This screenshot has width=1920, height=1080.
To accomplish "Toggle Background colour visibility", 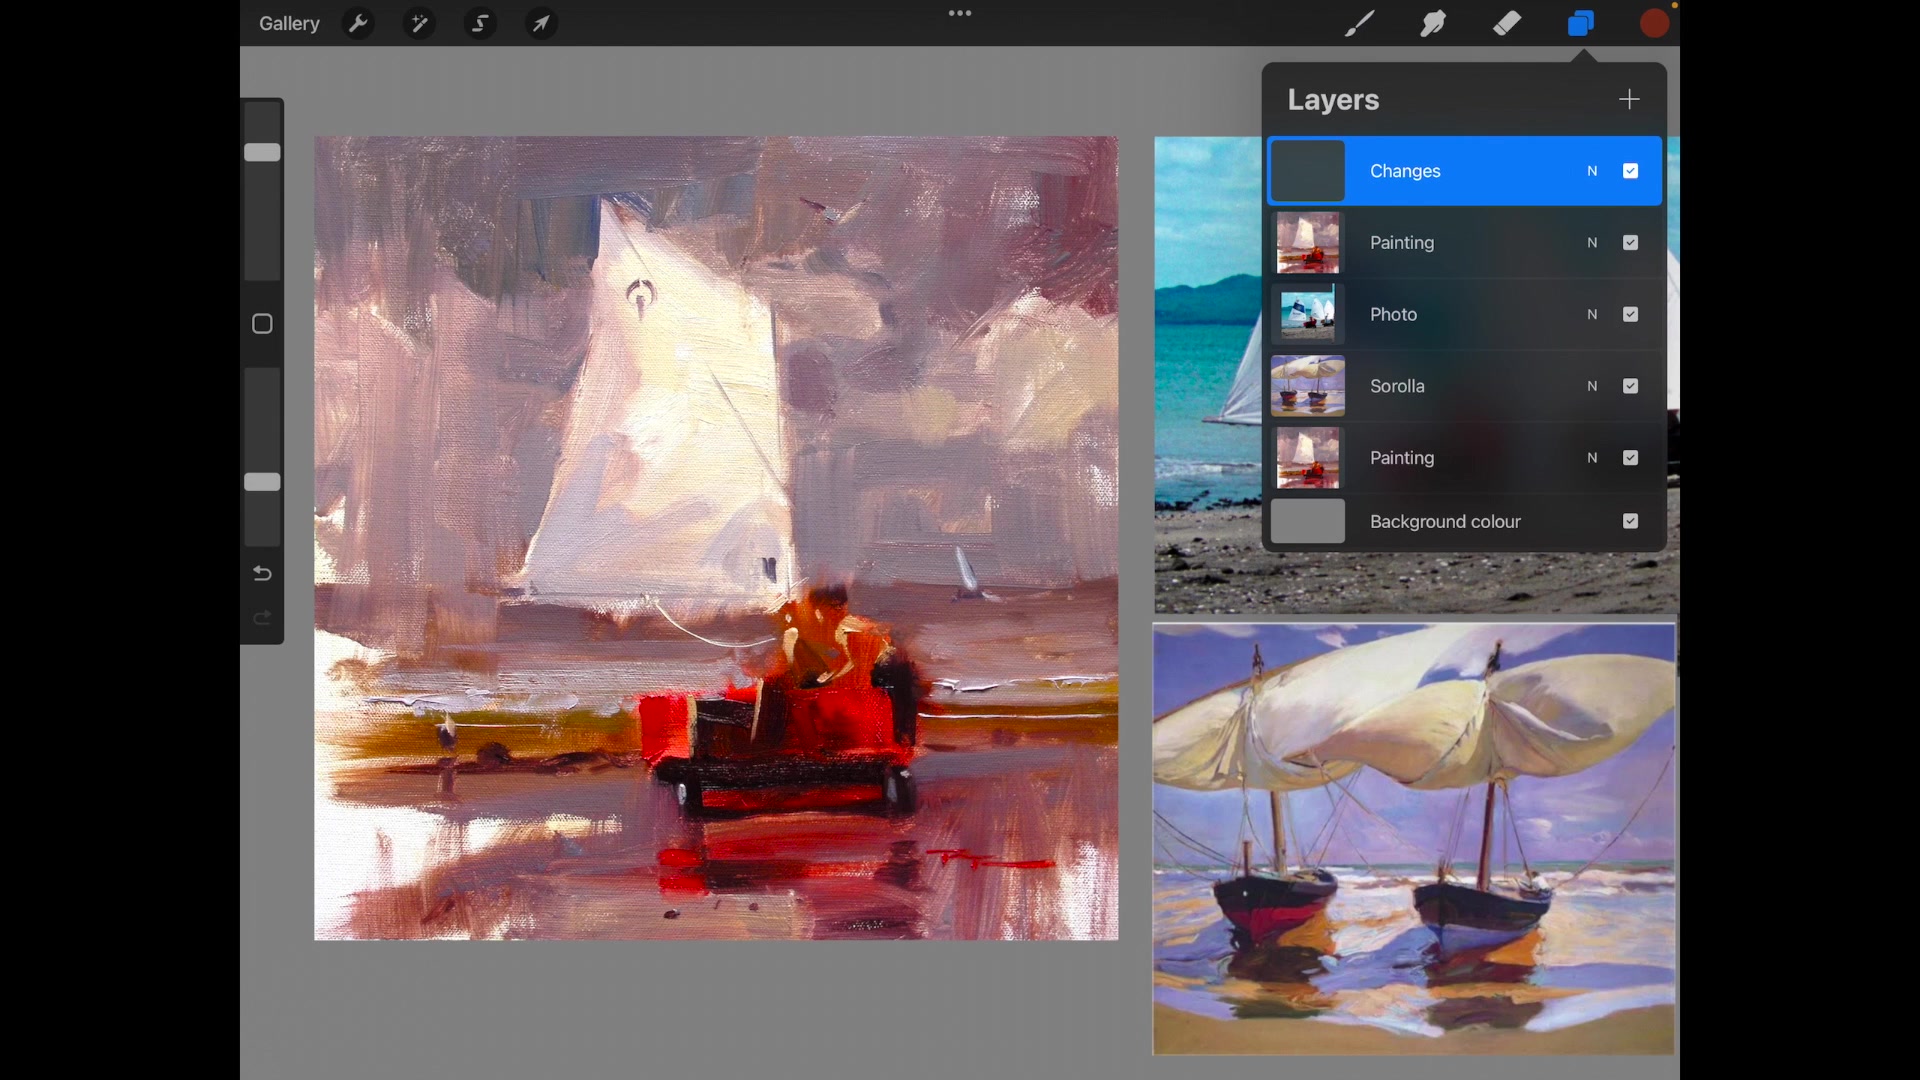I will [1631, 521].
